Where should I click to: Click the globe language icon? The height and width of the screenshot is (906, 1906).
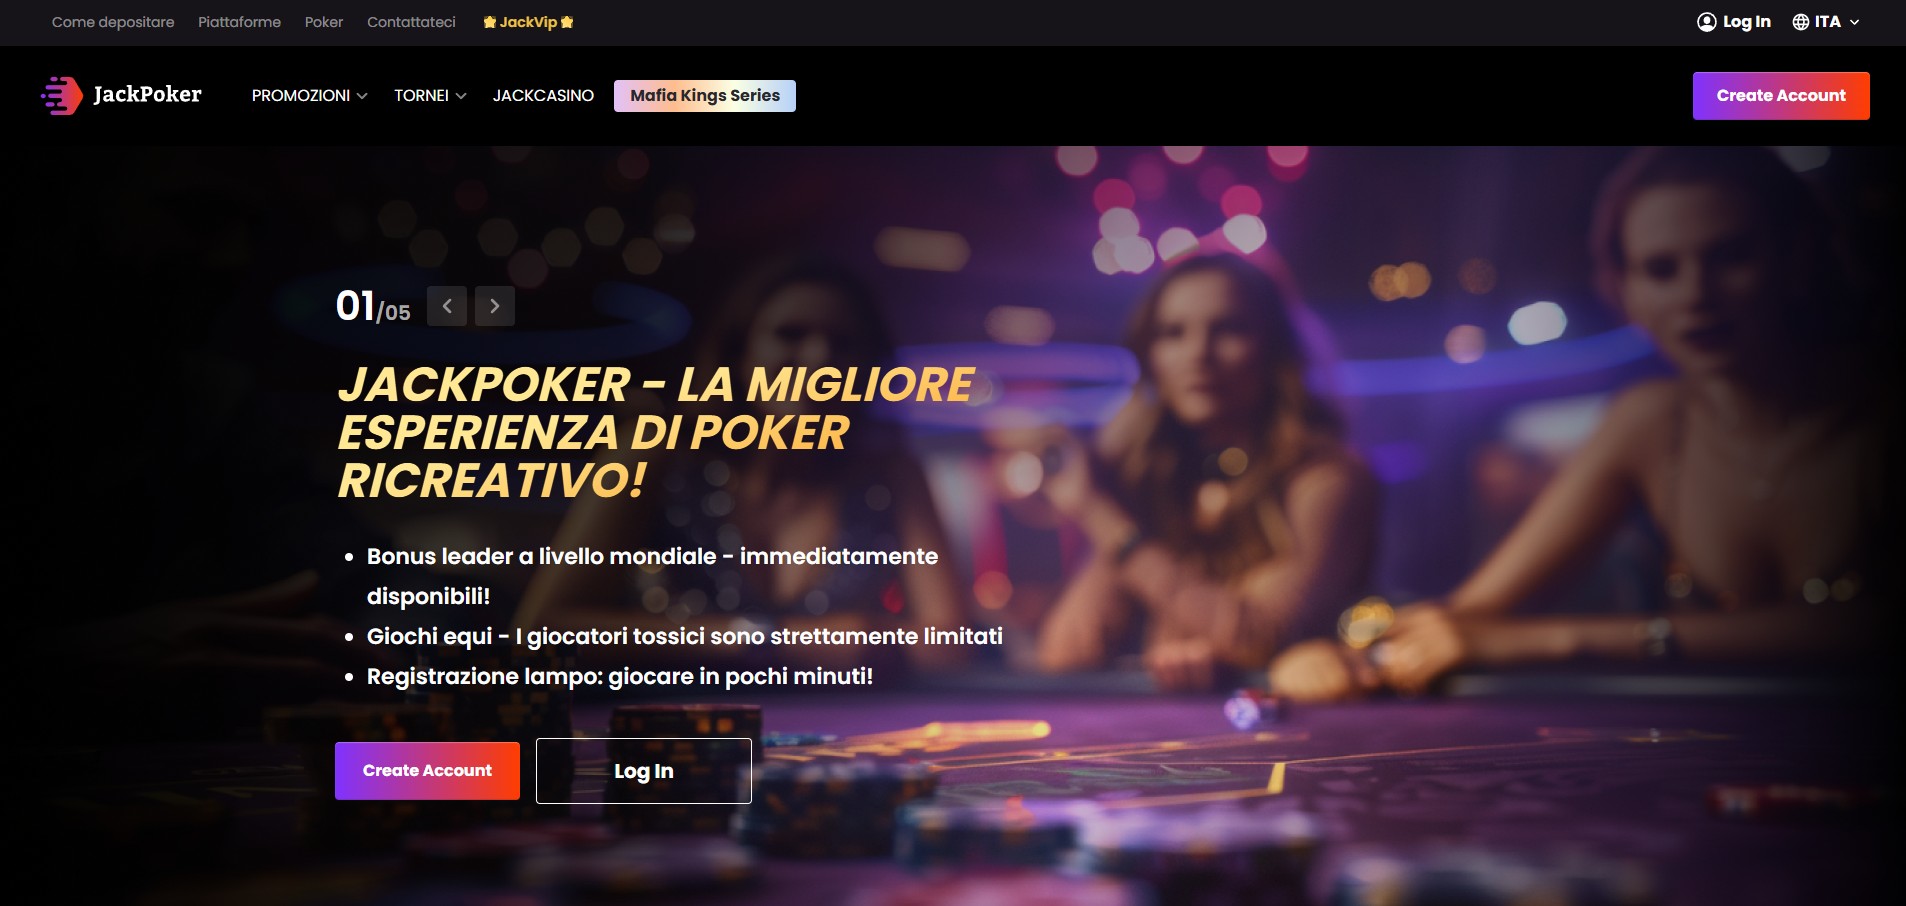click(x=1800, y=22)
